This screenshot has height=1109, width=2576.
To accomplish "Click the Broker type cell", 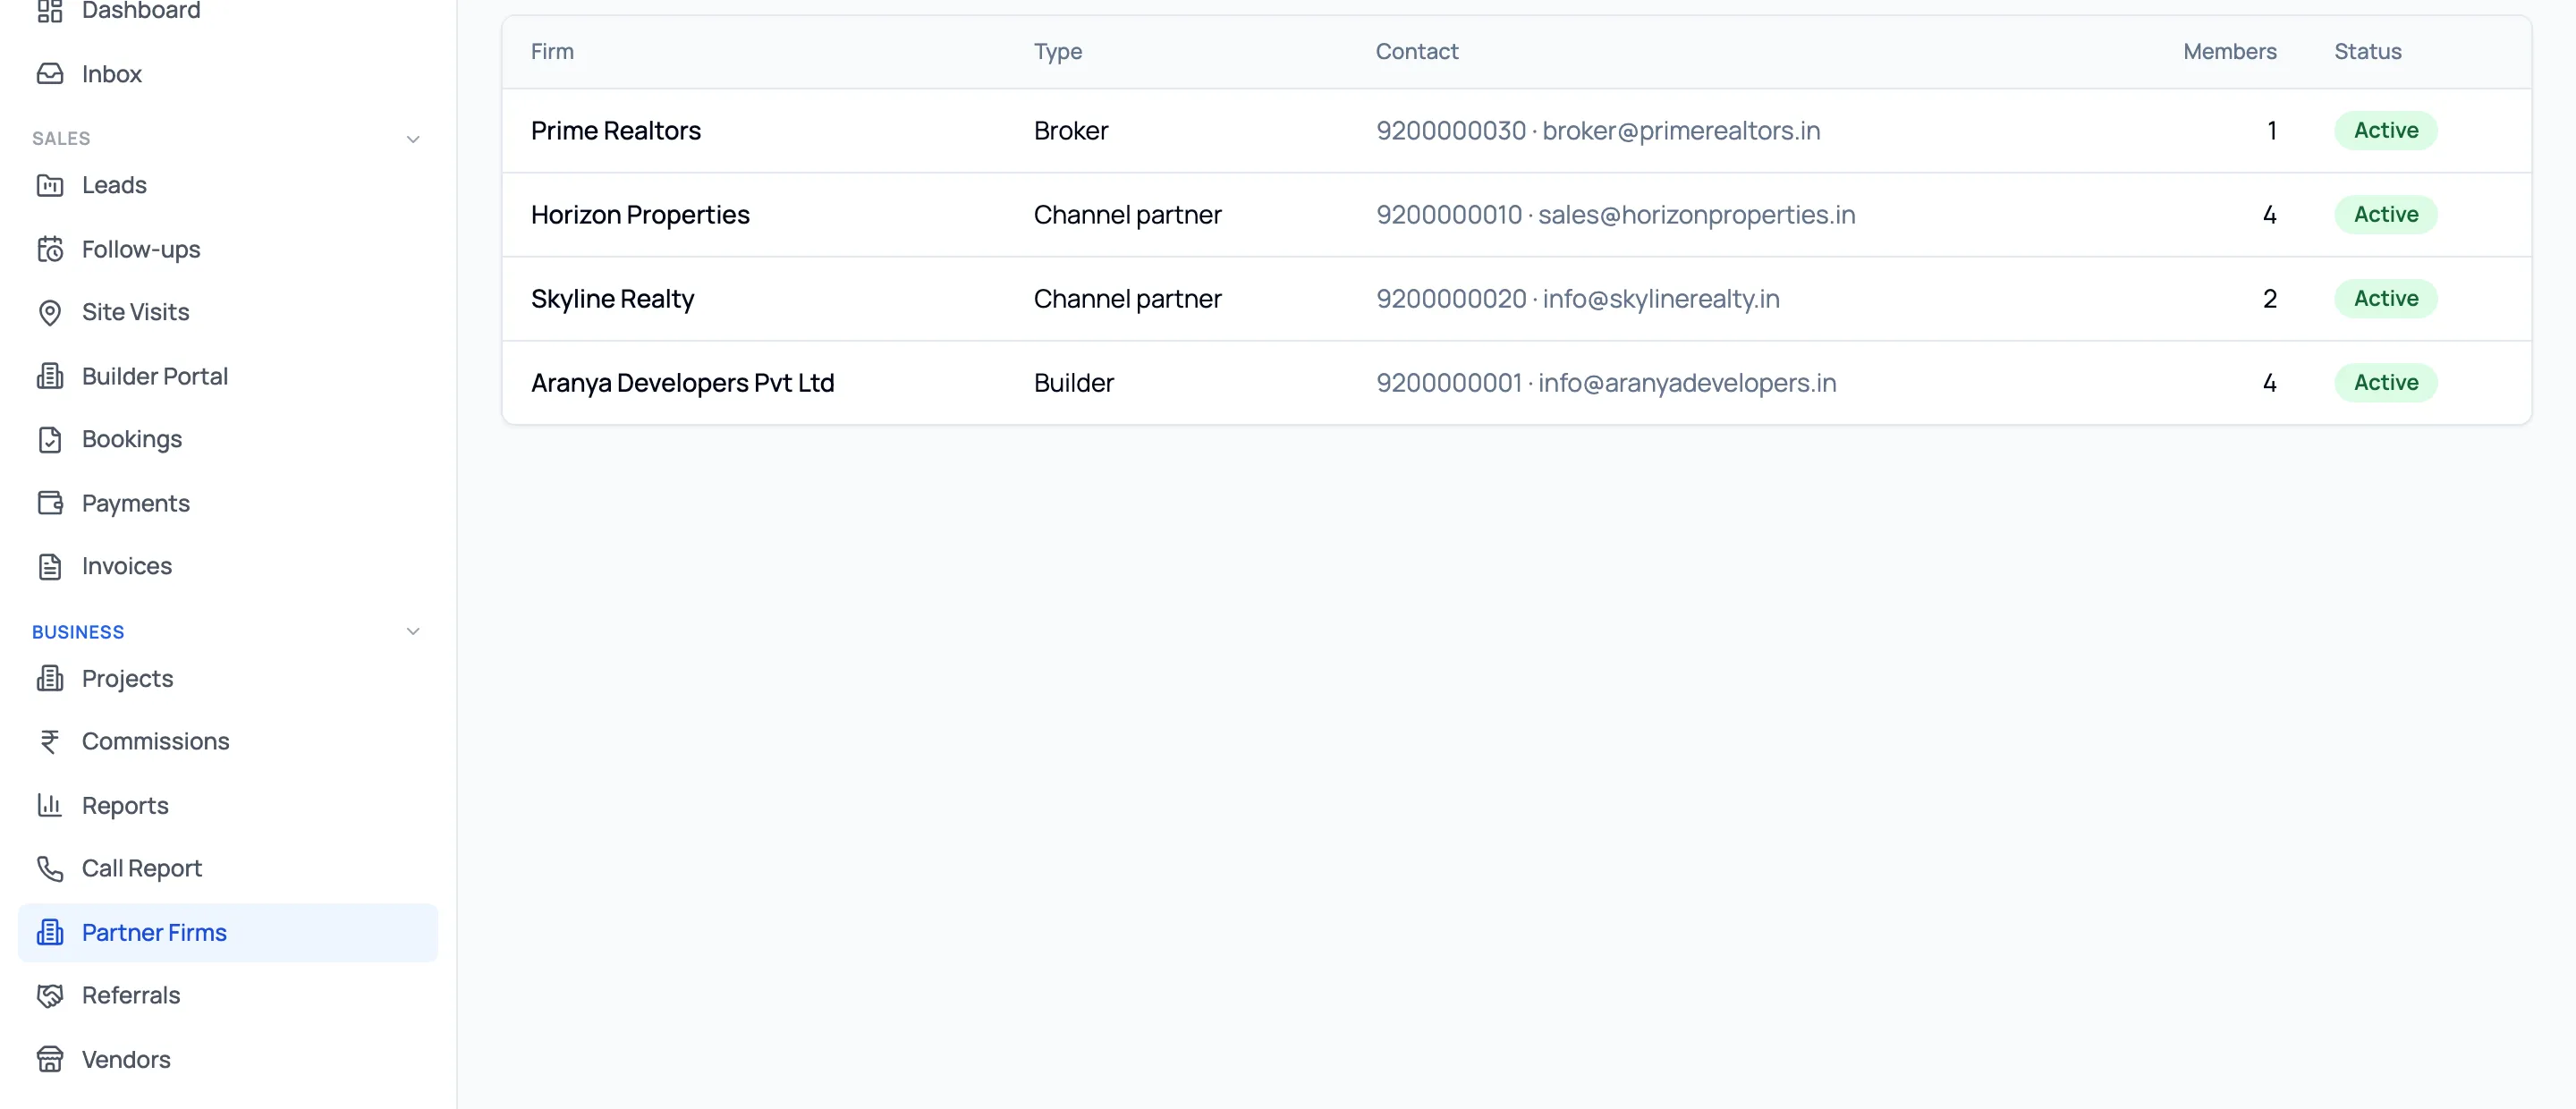I will [1071, 130].
